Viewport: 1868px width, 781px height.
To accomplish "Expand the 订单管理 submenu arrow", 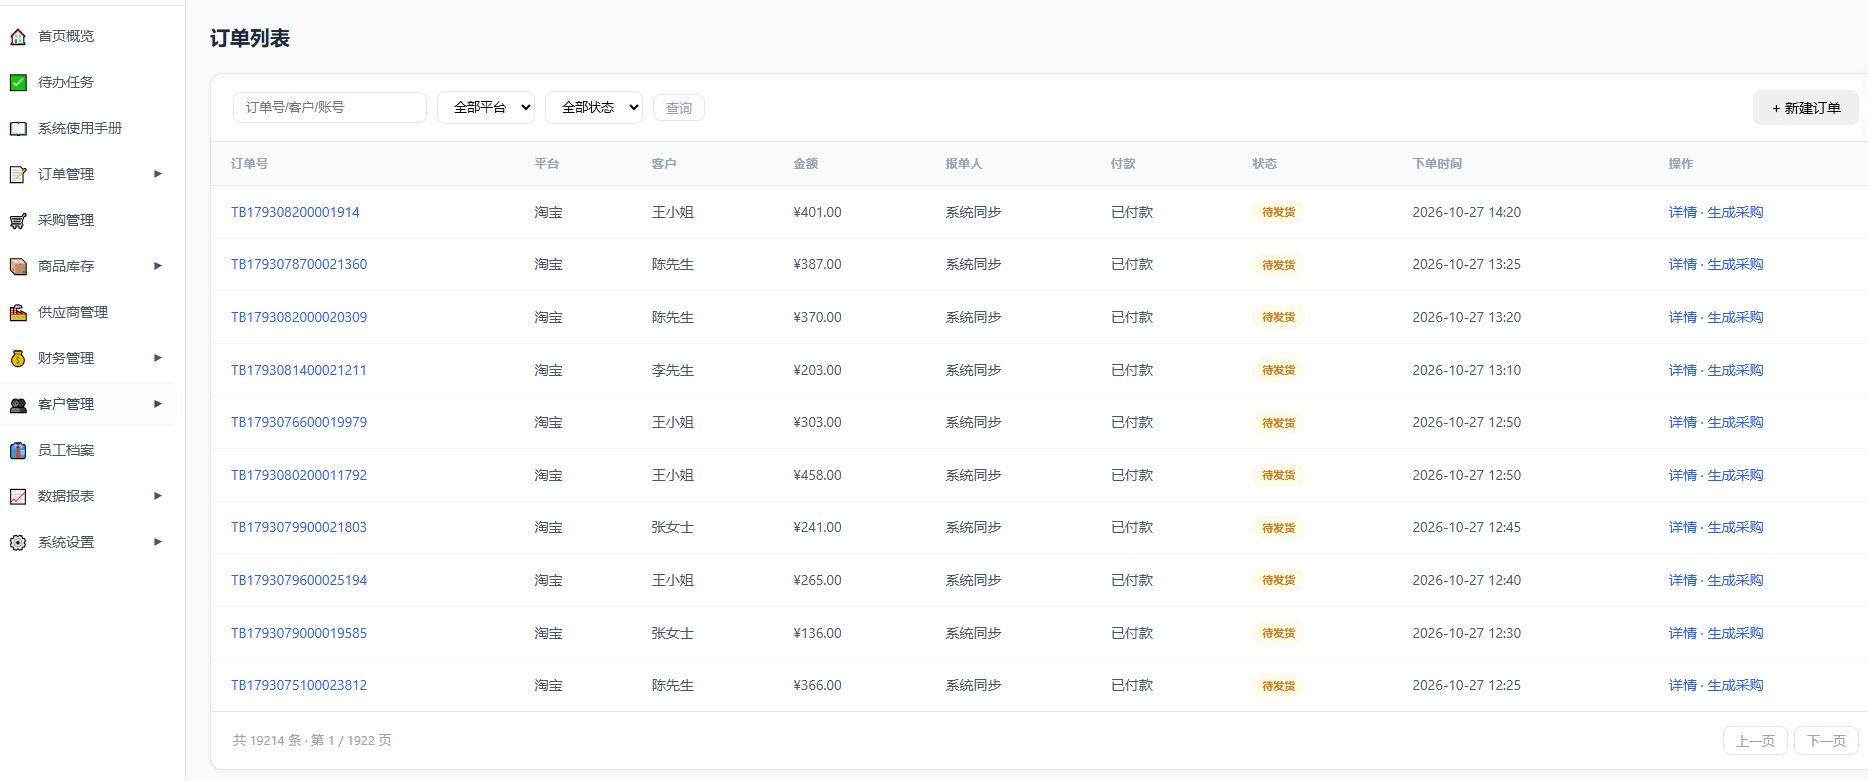I will click(x=158, y=174).
